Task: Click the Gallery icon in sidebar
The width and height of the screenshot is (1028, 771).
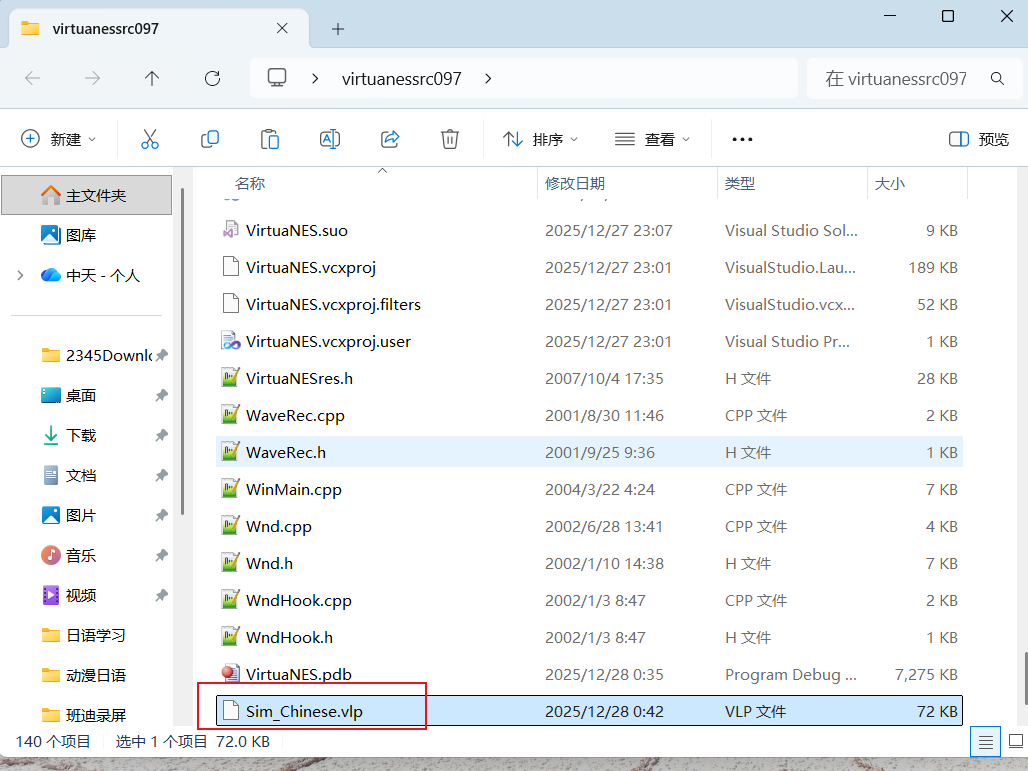Action: tap(50, 235)
